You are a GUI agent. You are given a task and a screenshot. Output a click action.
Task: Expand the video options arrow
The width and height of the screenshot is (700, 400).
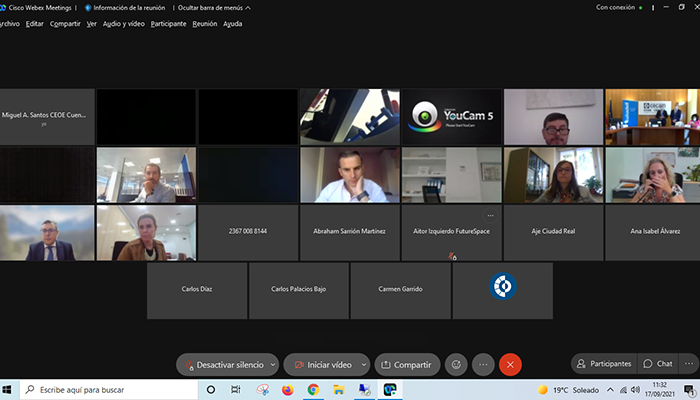tap(364, 365)
